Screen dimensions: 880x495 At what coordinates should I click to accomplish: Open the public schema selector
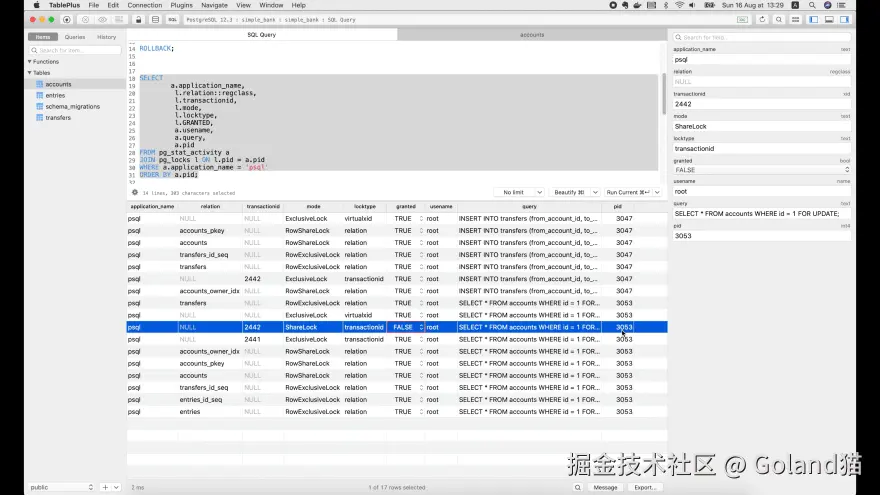click(61, 487)
